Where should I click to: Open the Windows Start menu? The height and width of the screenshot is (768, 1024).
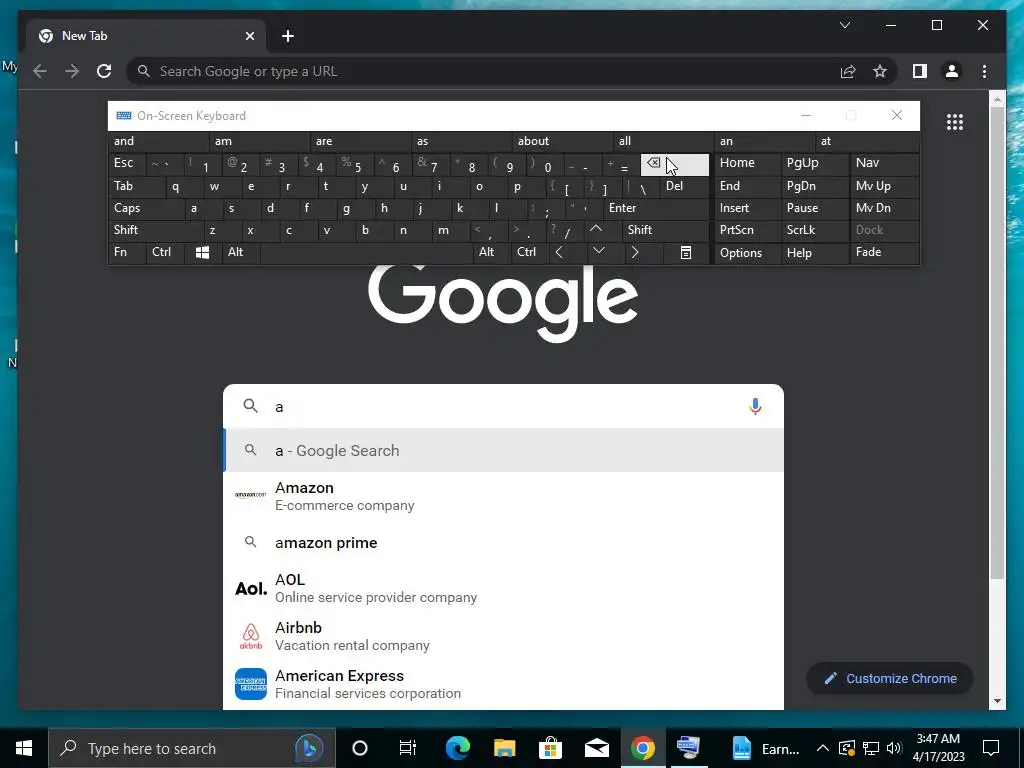point(24,748)
